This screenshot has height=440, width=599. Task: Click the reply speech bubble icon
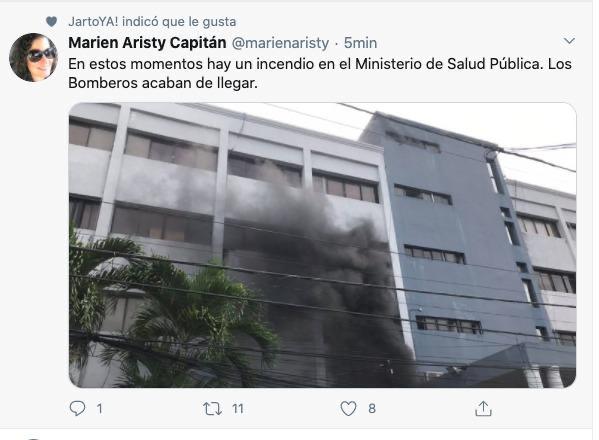[x=77, y=408]
